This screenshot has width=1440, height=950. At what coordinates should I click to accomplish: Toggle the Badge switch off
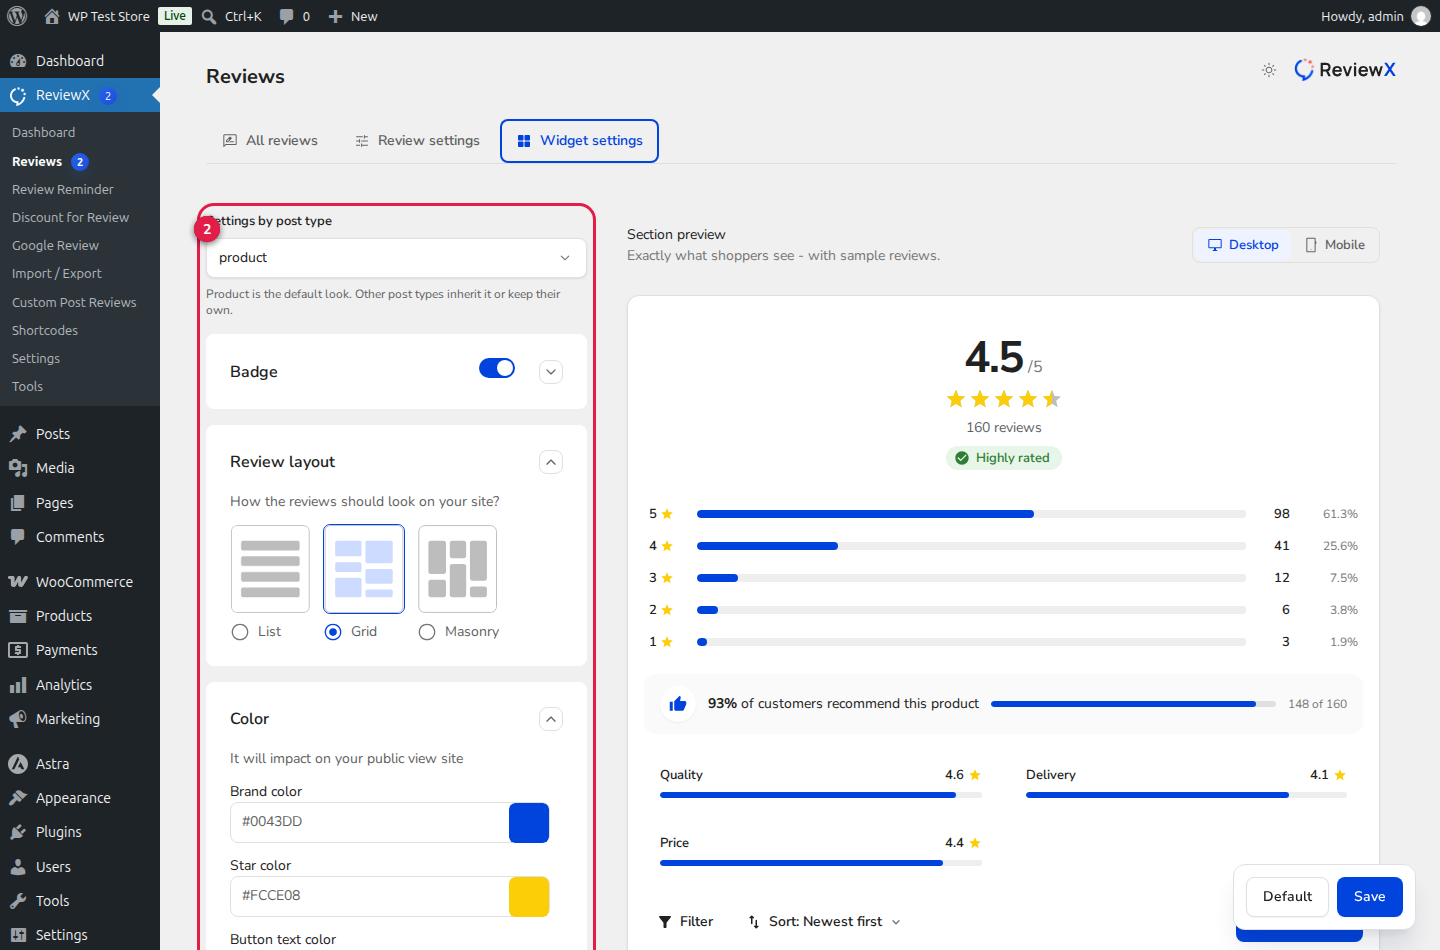click(497, 368)
